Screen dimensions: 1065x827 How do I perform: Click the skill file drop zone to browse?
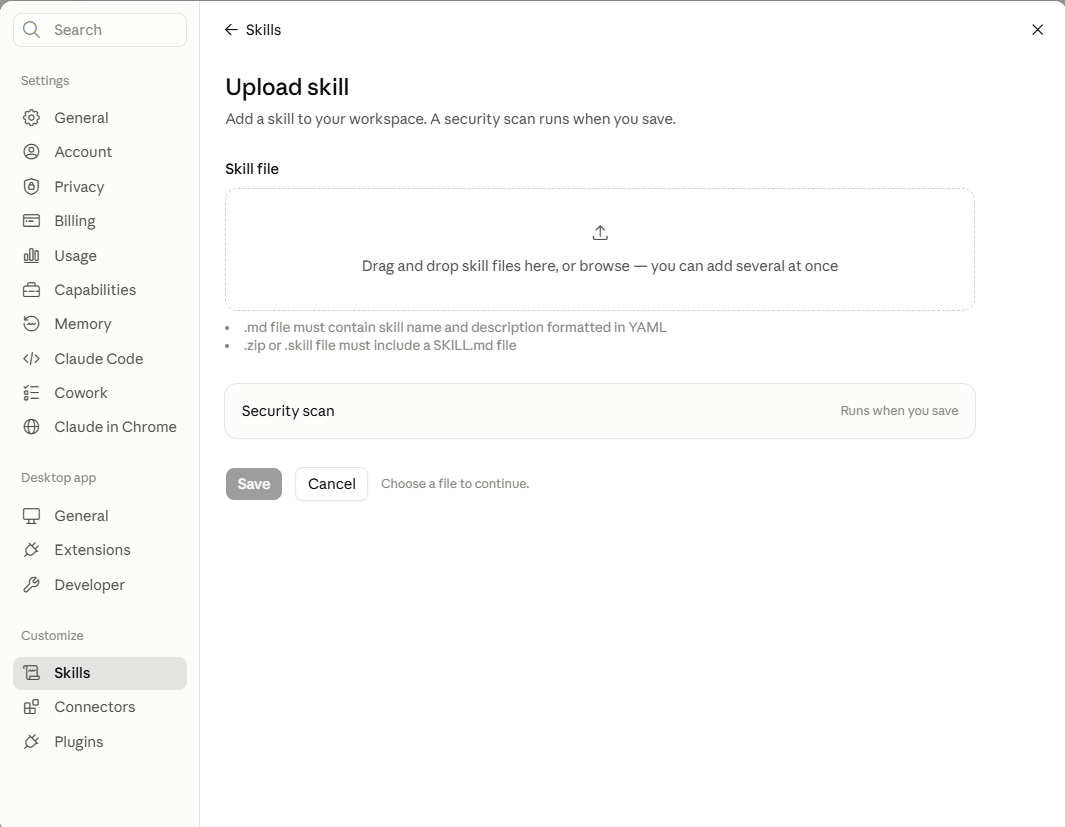click(x=600, y=250)
